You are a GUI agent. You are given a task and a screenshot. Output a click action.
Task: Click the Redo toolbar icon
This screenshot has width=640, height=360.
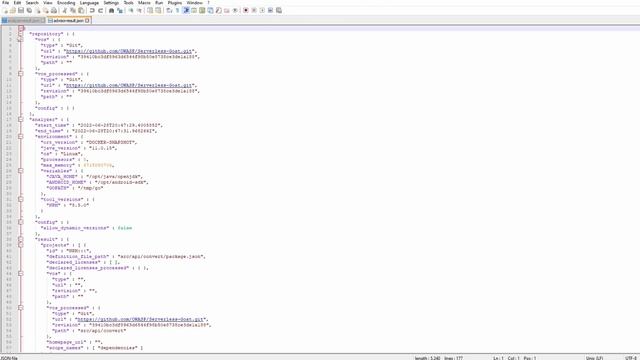(100, 10)
